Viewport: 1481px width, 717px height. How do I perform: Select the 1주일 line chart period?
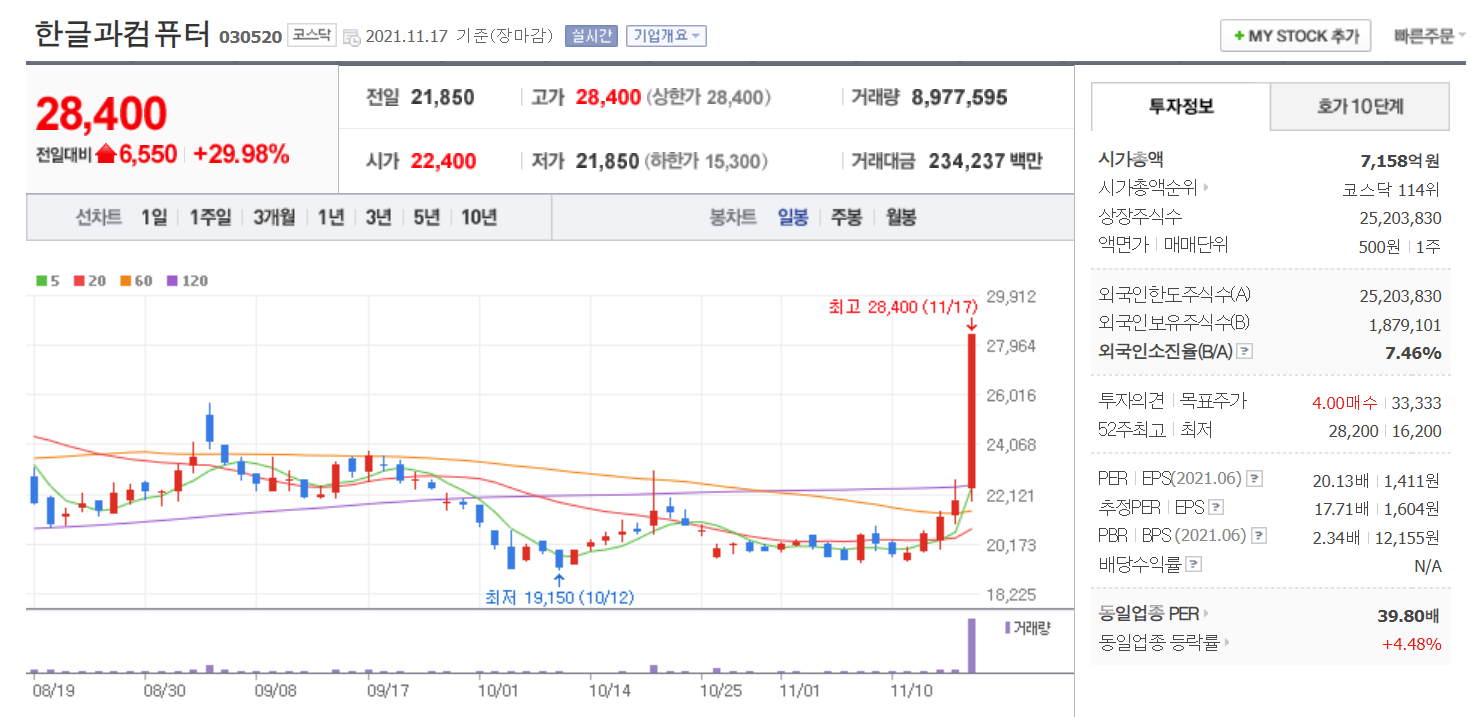210,217
